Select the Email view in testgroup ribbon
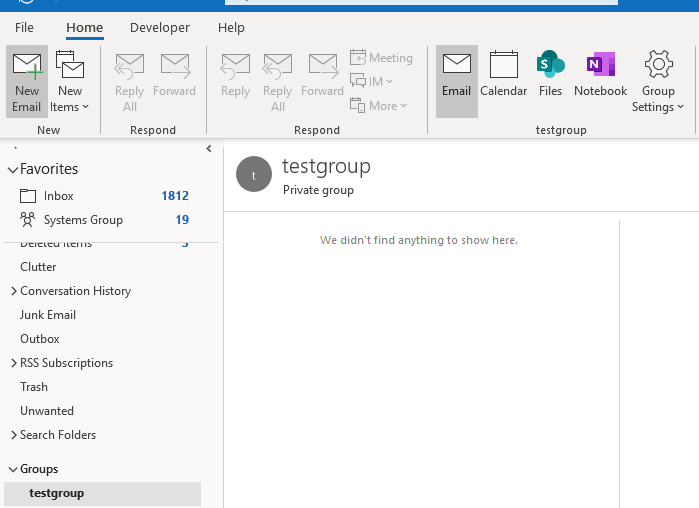The image size is (699, 508). click(x=456, y=75)
